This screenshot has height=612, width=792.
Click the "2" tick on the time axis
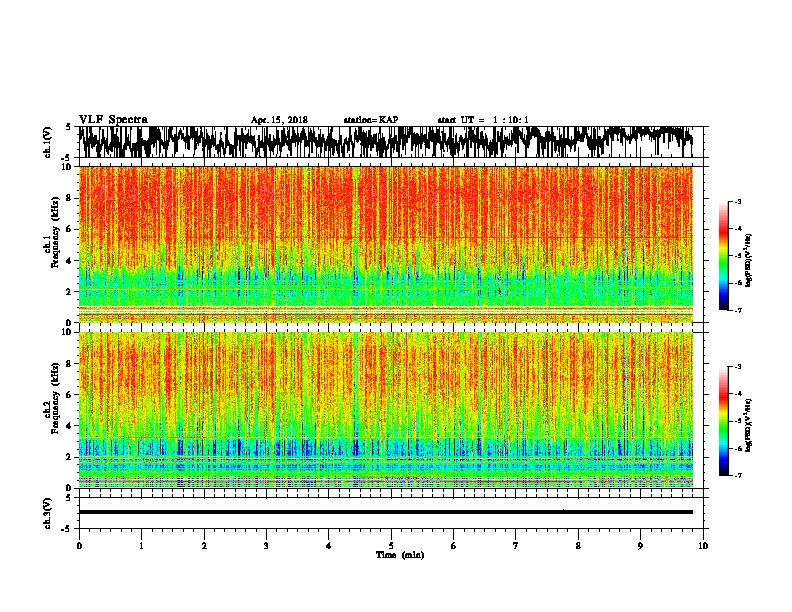[204, 546]
